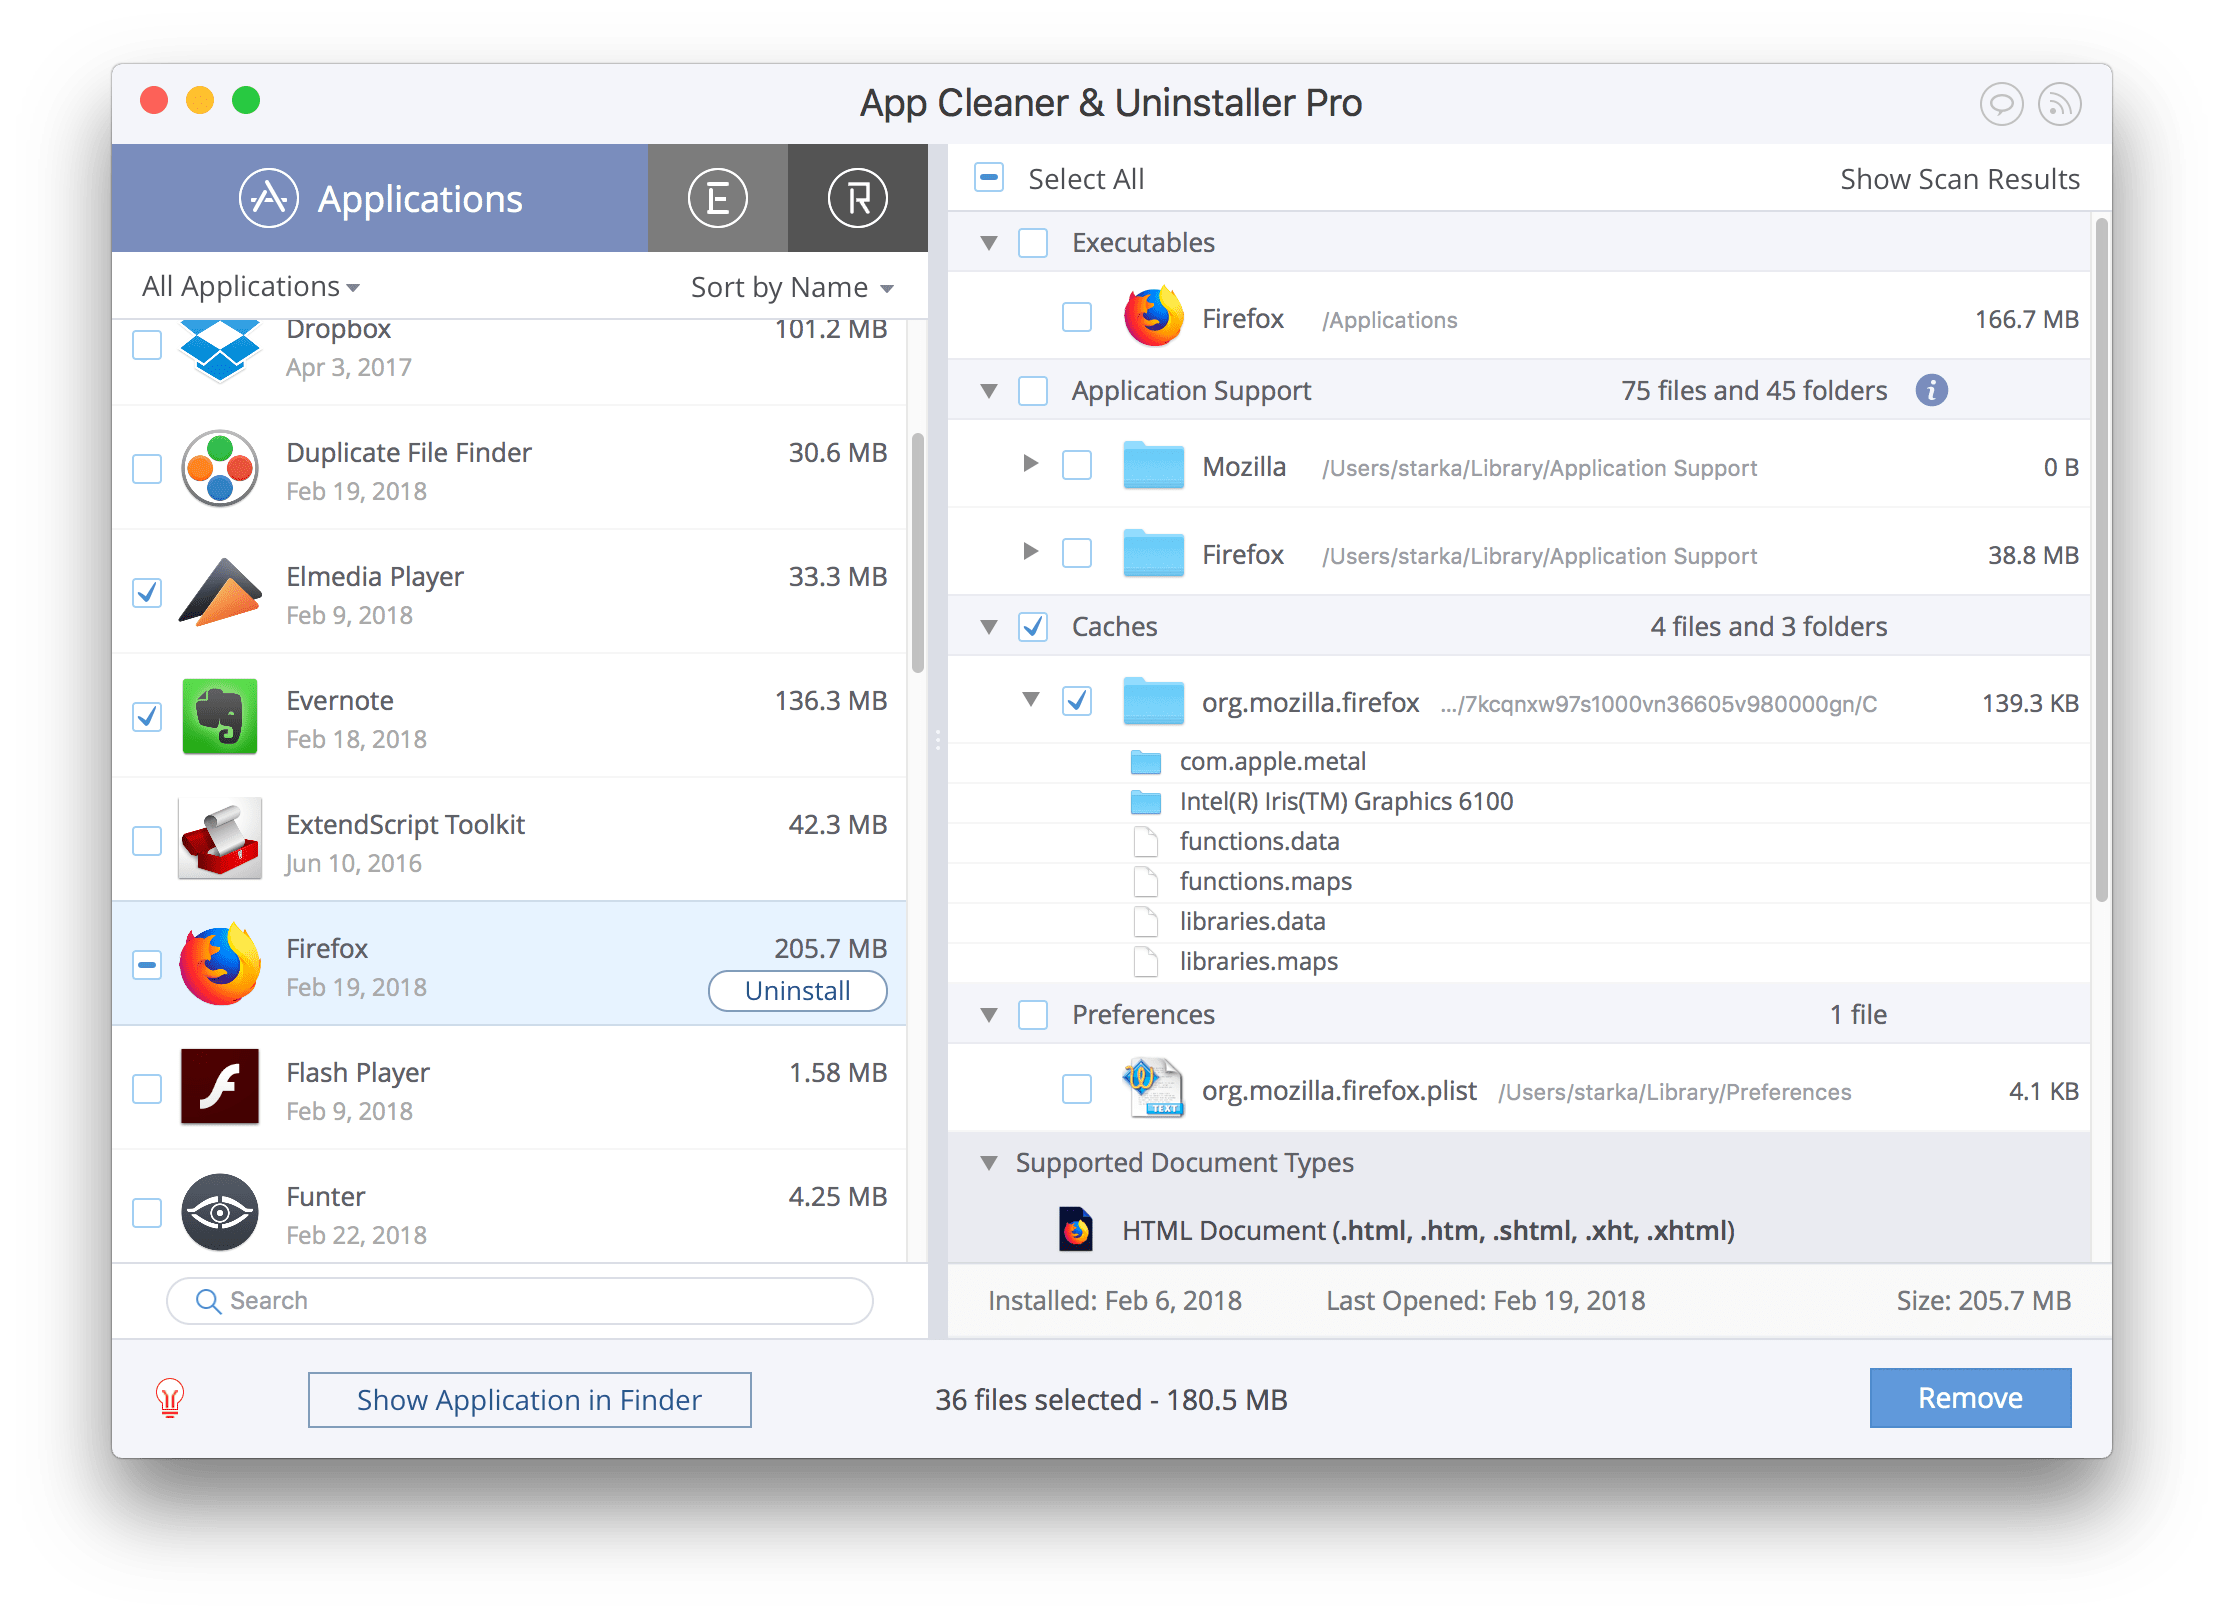
Task: Click the Show Application in Finder button
Action: 530,1400
